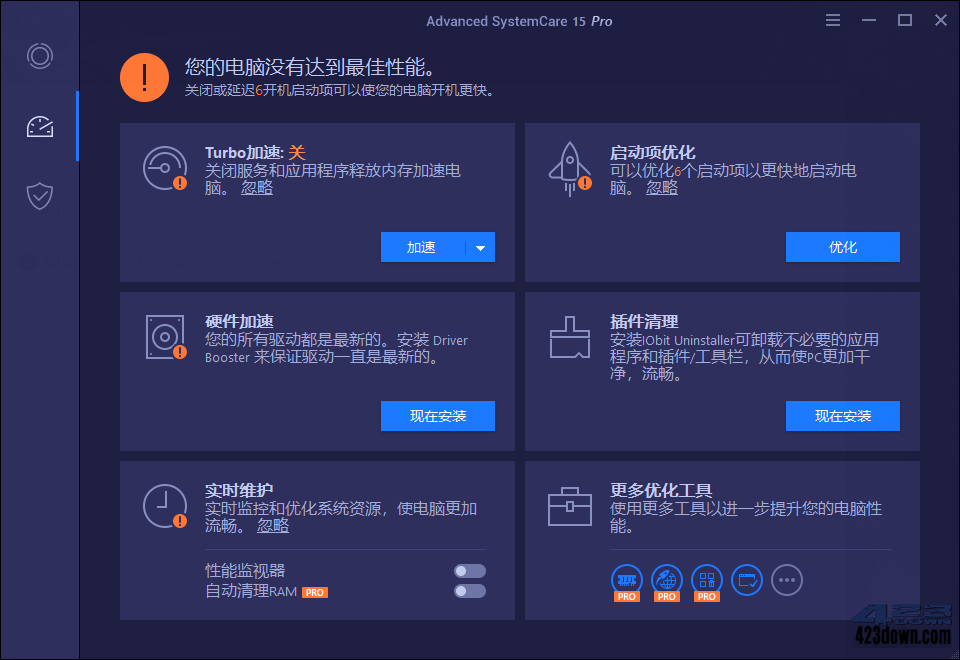Click the 插件清理 broom icon
This screenshot has height=660, width=960.
(569, 336)
